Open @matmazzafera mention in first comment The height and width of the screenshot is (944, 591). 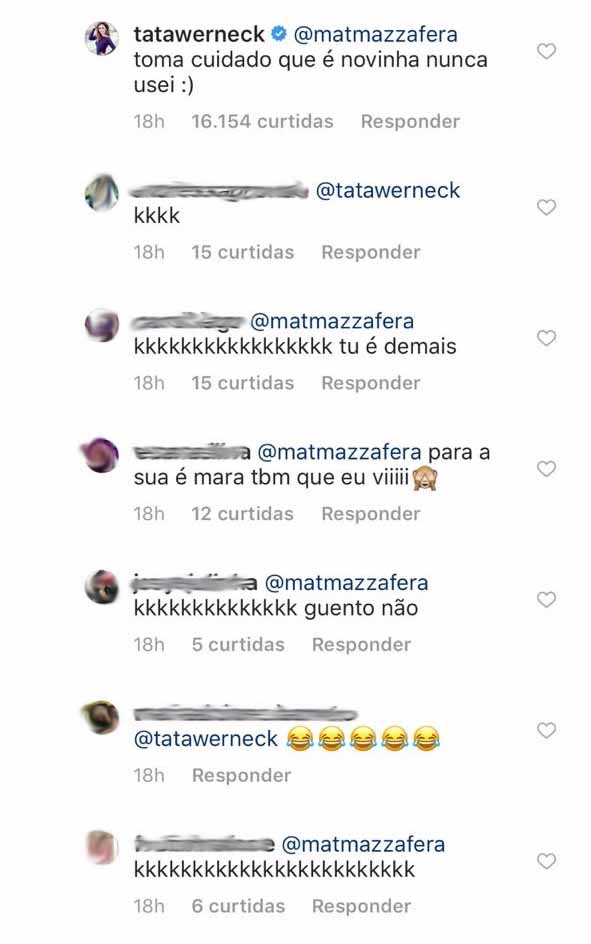pos(376,34)
